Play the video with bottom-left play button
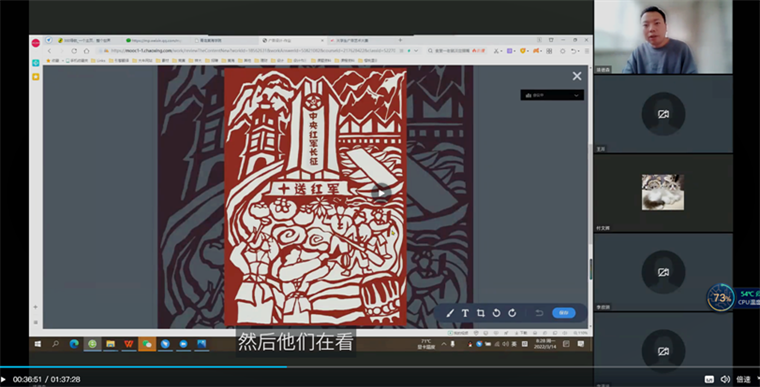 [3, 379]
